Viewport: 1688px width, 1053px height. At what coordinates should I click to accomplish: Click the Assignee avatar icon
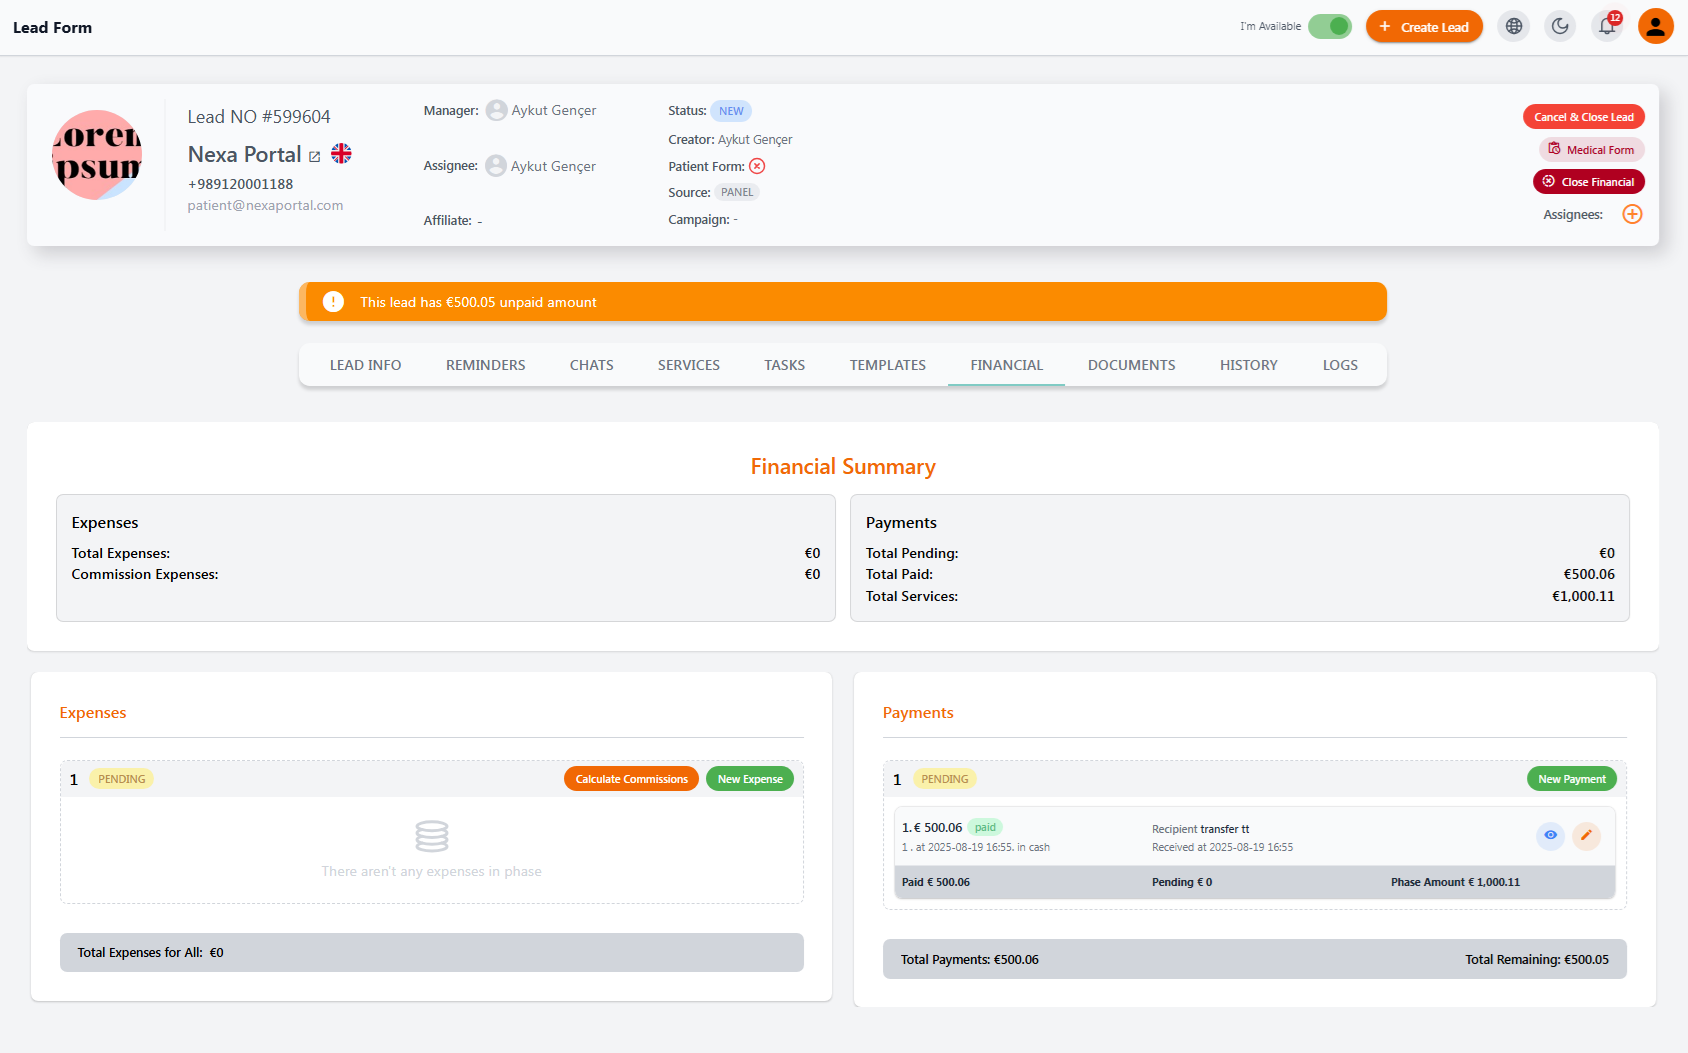(x=496, y=166)
